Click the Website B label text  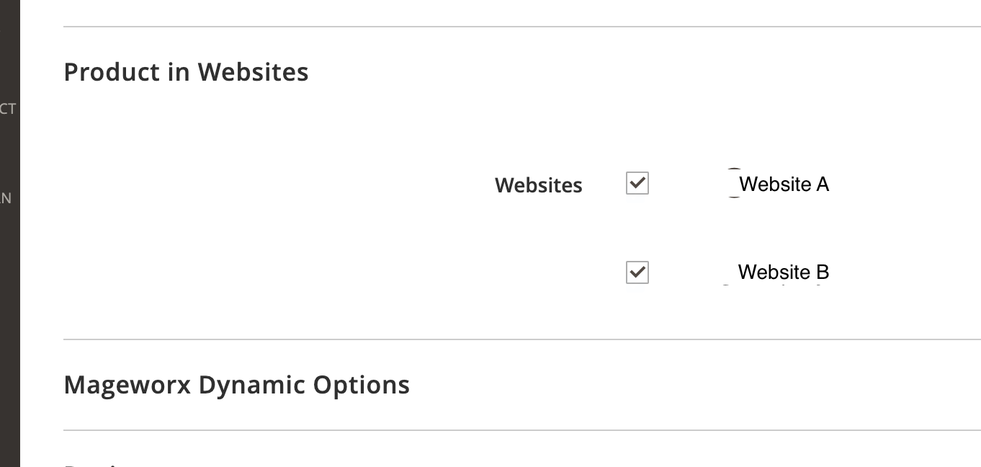[783, 272]
